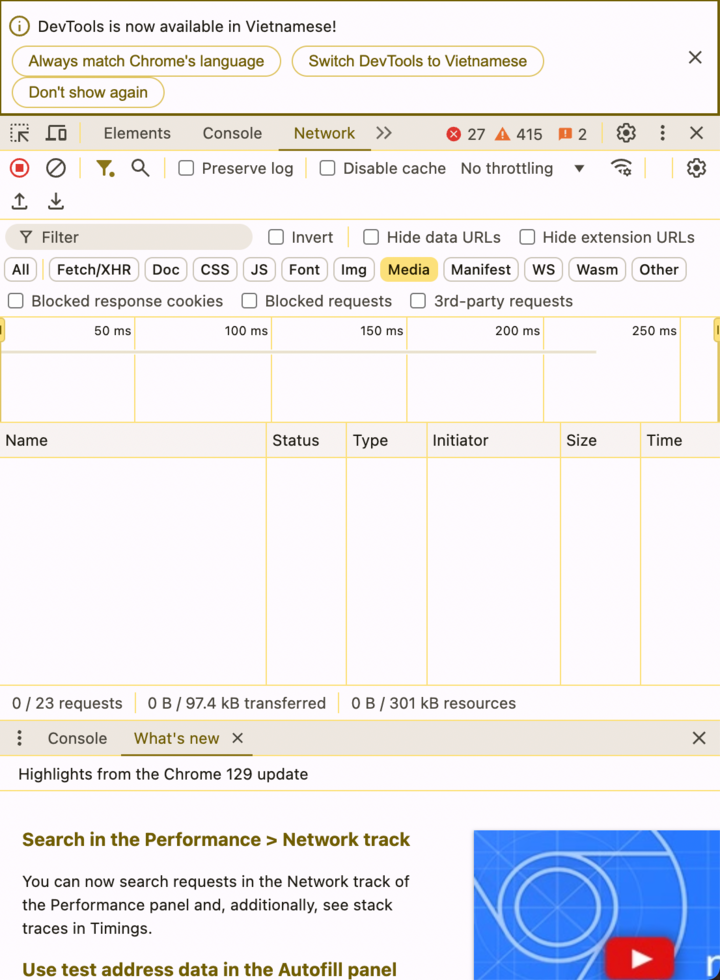Sort by the Initiator column header
Image resolution: width=720 pixels, height=980 pixels.
pyautogui.click(x=494, y=440)
